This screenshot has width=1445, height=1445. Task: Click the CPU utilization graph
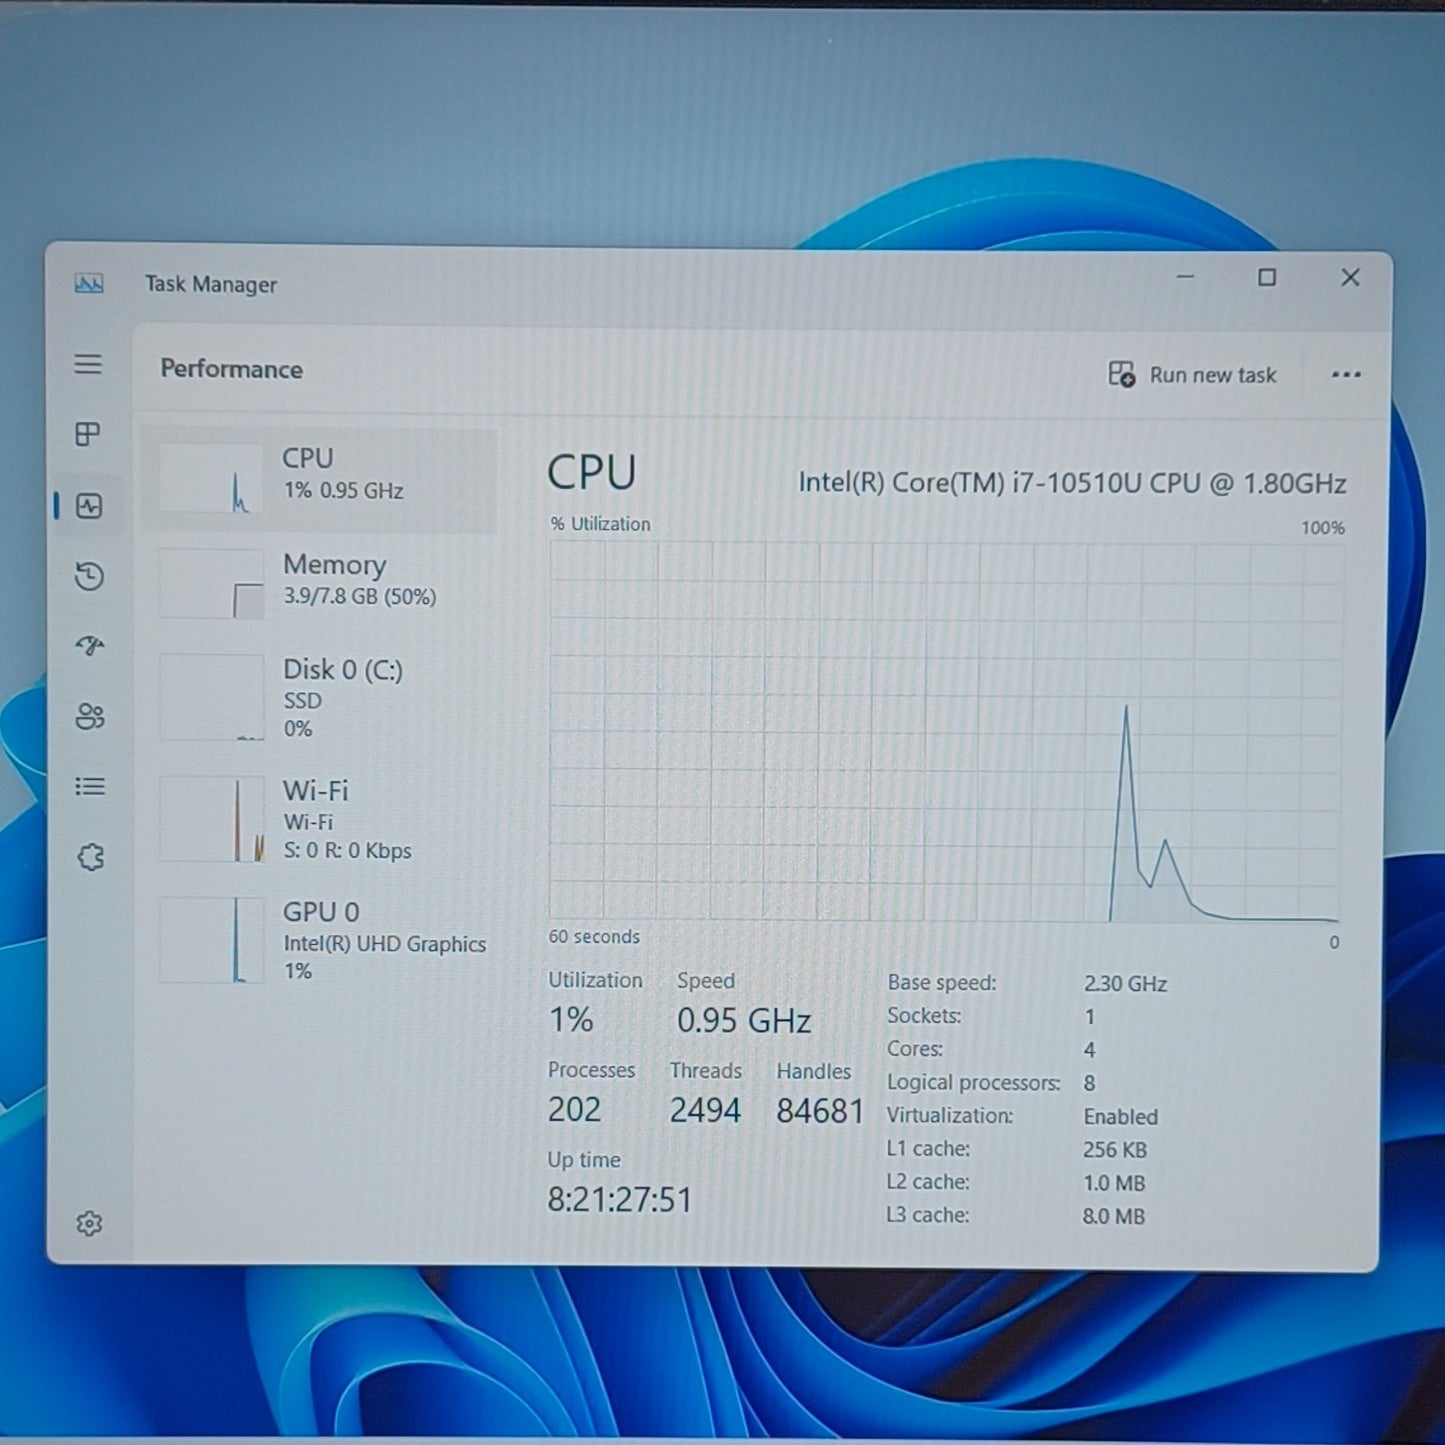(x=945, y=731)
